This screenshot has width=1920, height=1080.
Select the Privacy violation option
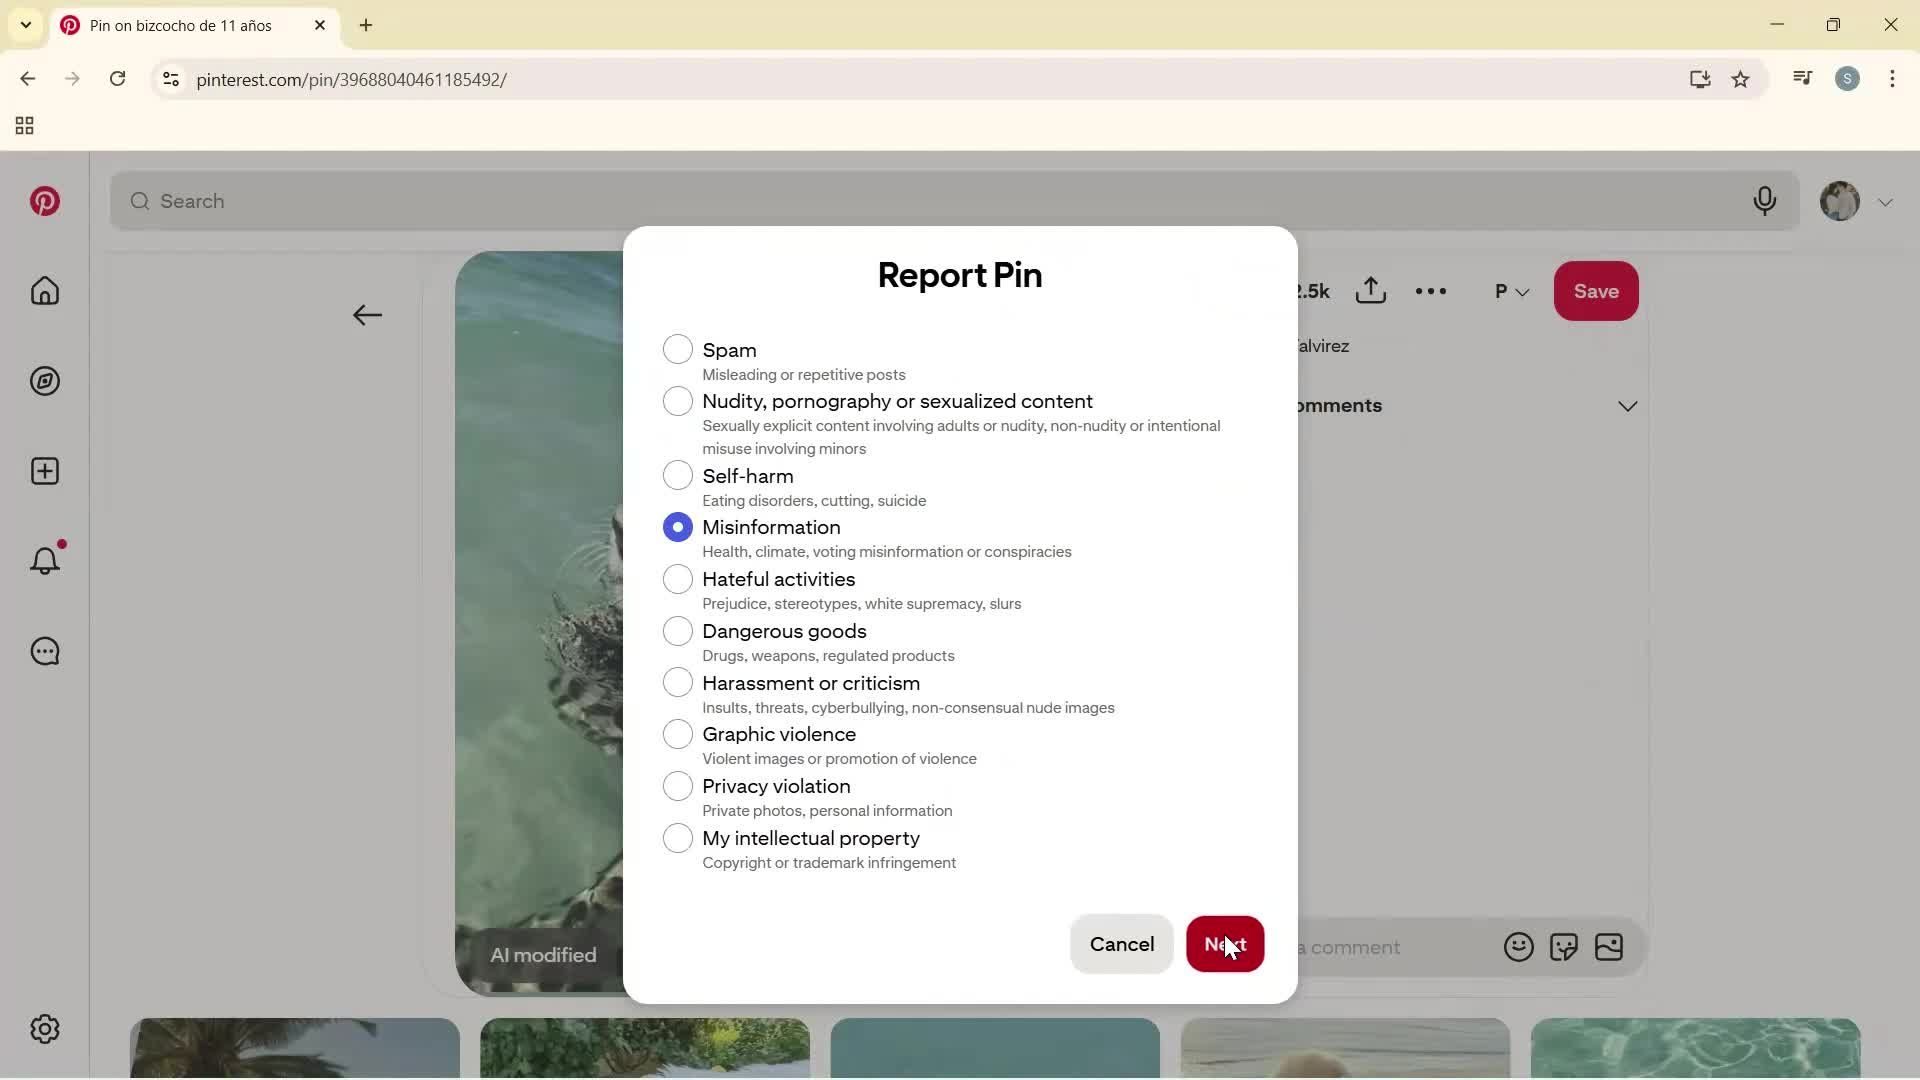click(678, 786)
